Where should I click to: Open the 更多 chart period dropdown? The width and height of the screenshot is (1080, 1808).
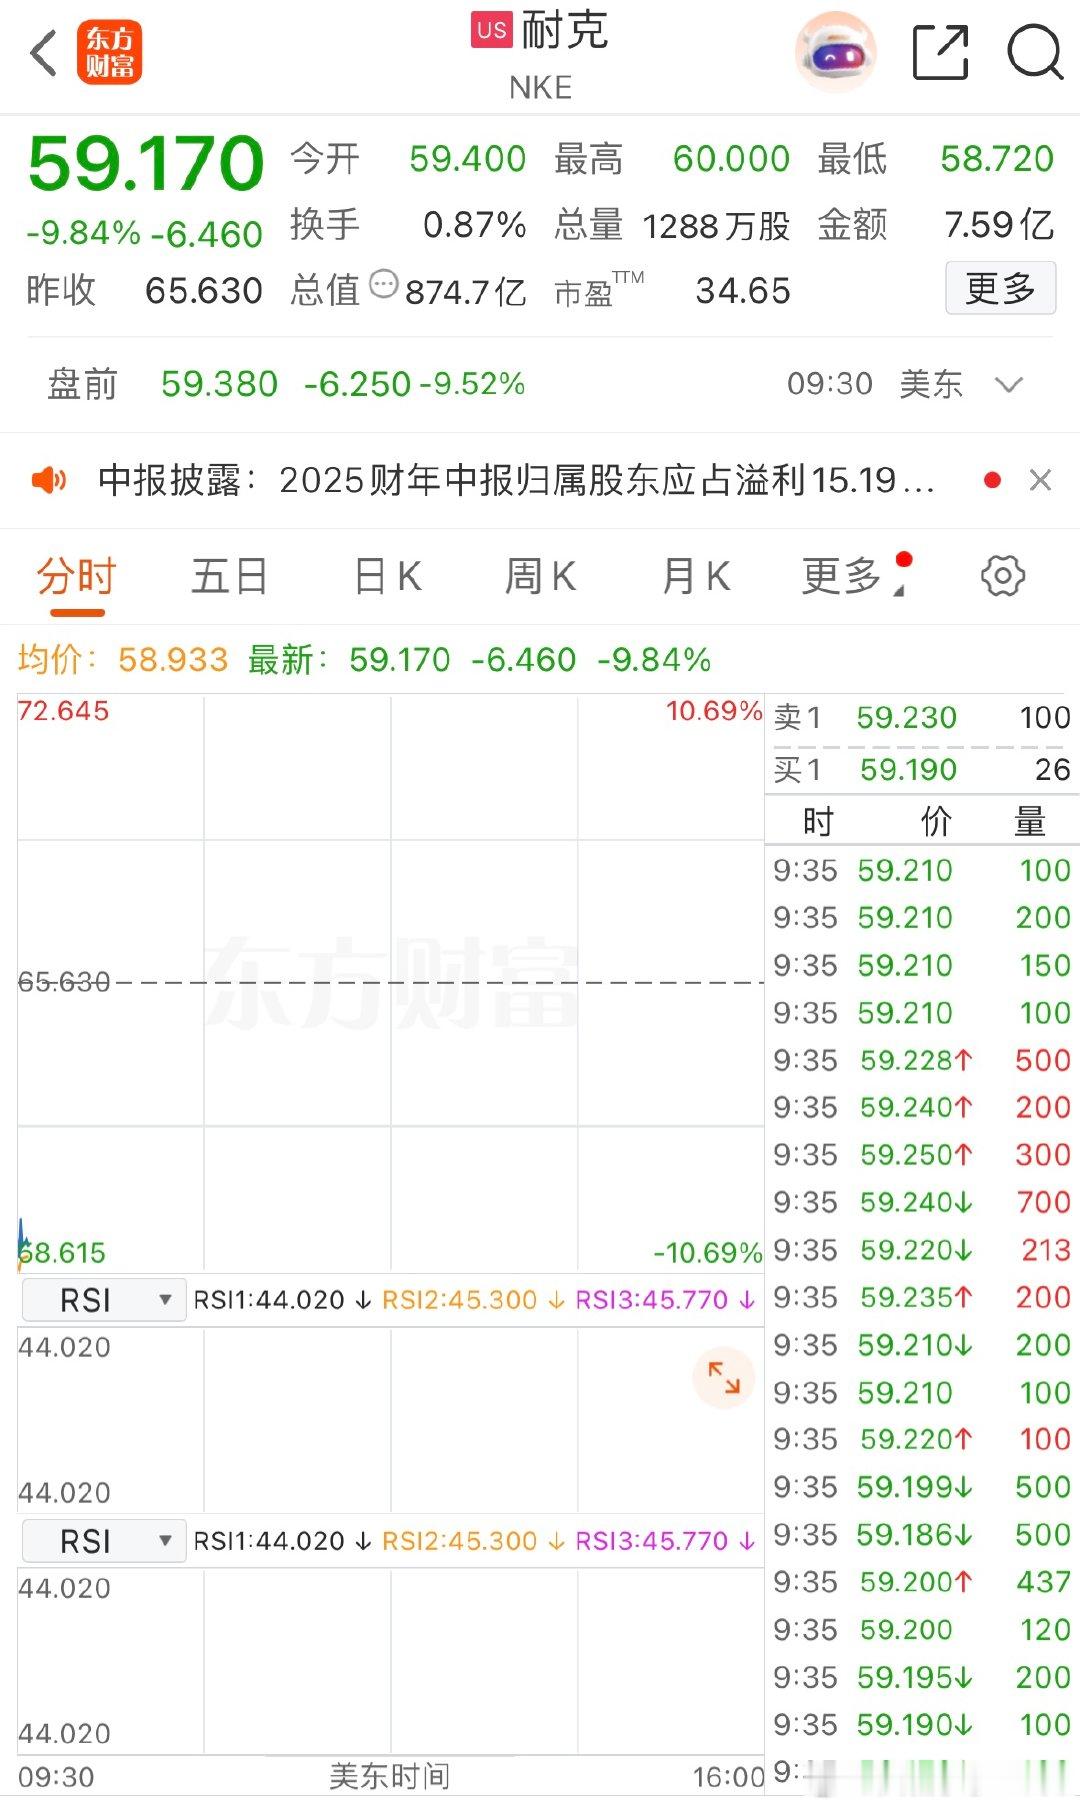pos(856,576)
